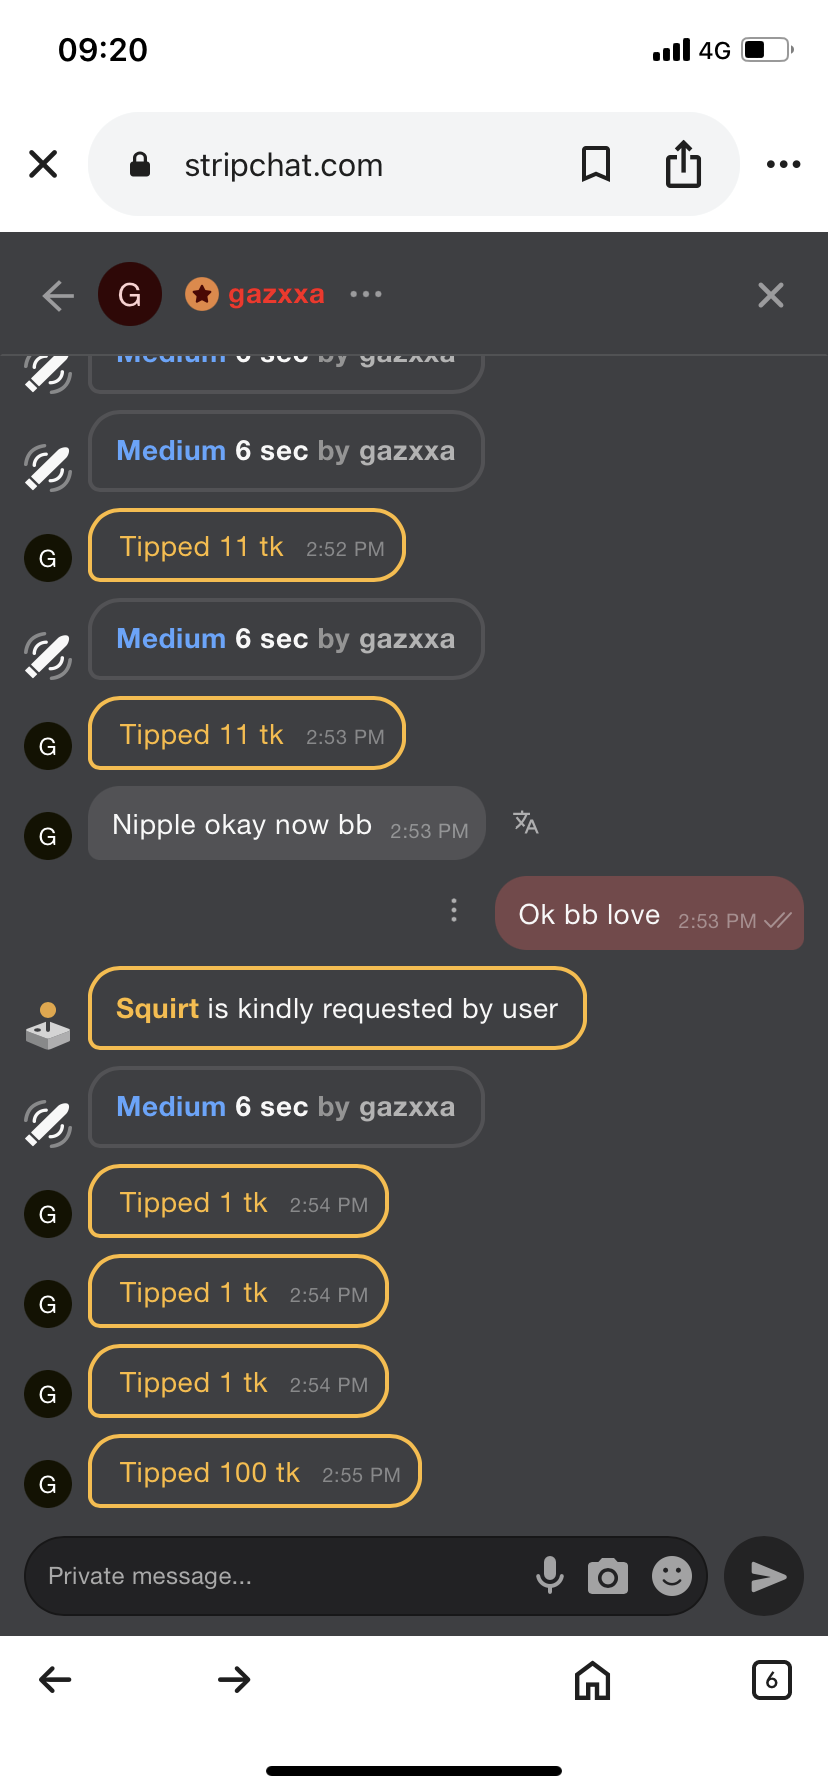Tap the microphone voice message icon
This screenshot has width=828, height=1792.
click(x=549, y=1575)
